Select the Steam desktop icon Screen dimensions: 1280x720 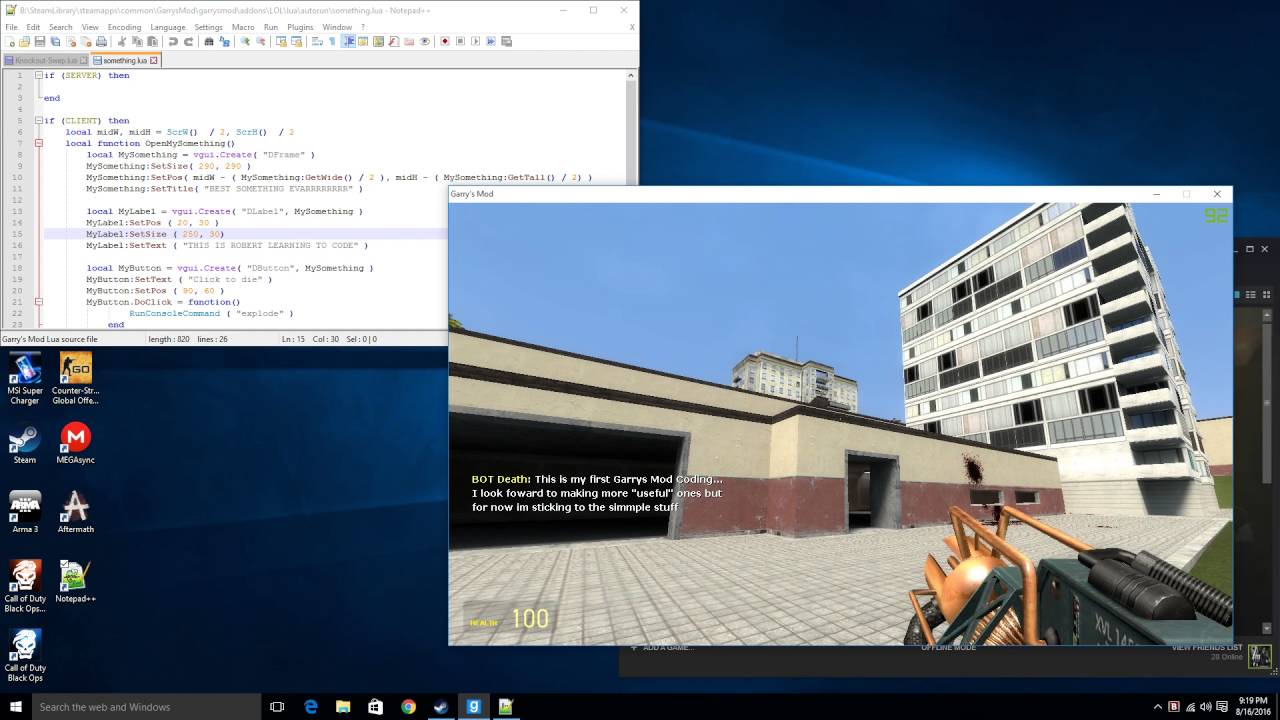click(x=25, y=445)
